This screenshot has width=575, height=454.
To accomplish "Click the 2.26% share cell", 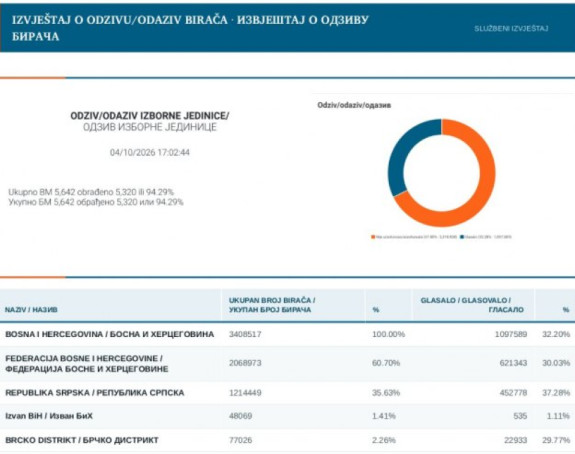I will tap(384, 440).
